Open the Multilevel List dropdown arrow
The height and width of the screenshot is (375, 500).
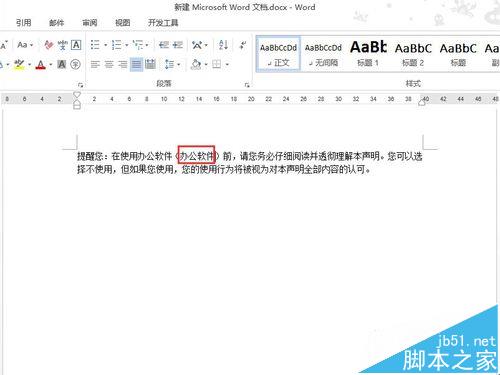(147, 45)
